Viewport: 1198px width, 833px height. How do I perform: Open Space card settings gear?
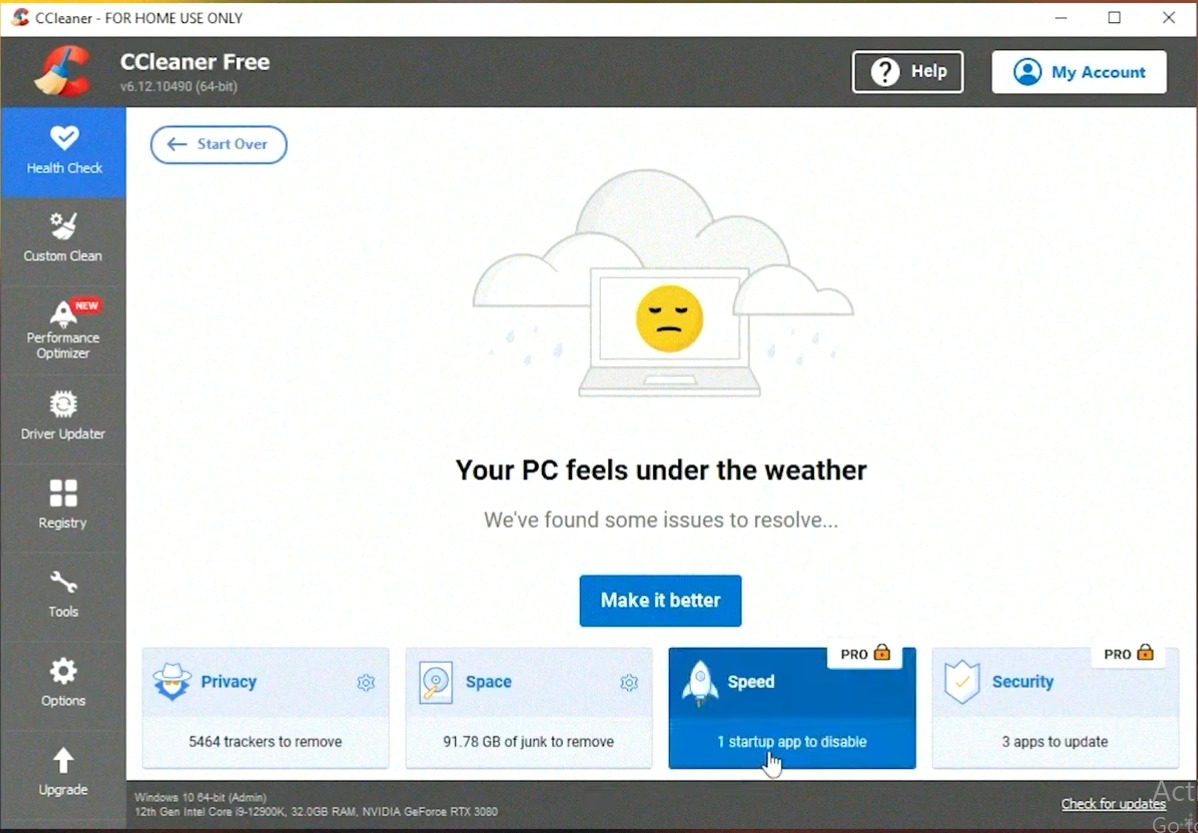point(629,682)
